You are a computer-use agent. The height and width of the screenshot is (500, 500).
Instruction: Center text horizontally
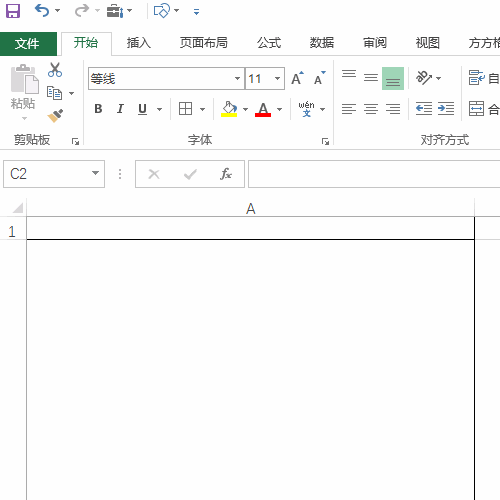click(x=371, y=109)
